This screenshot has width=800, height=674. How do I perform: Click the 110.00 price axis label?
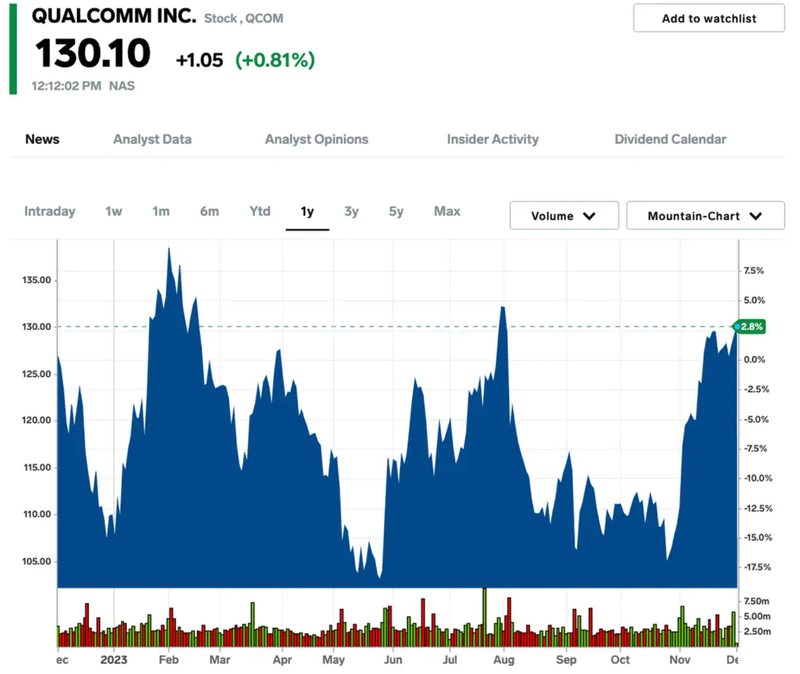(37, 514)
